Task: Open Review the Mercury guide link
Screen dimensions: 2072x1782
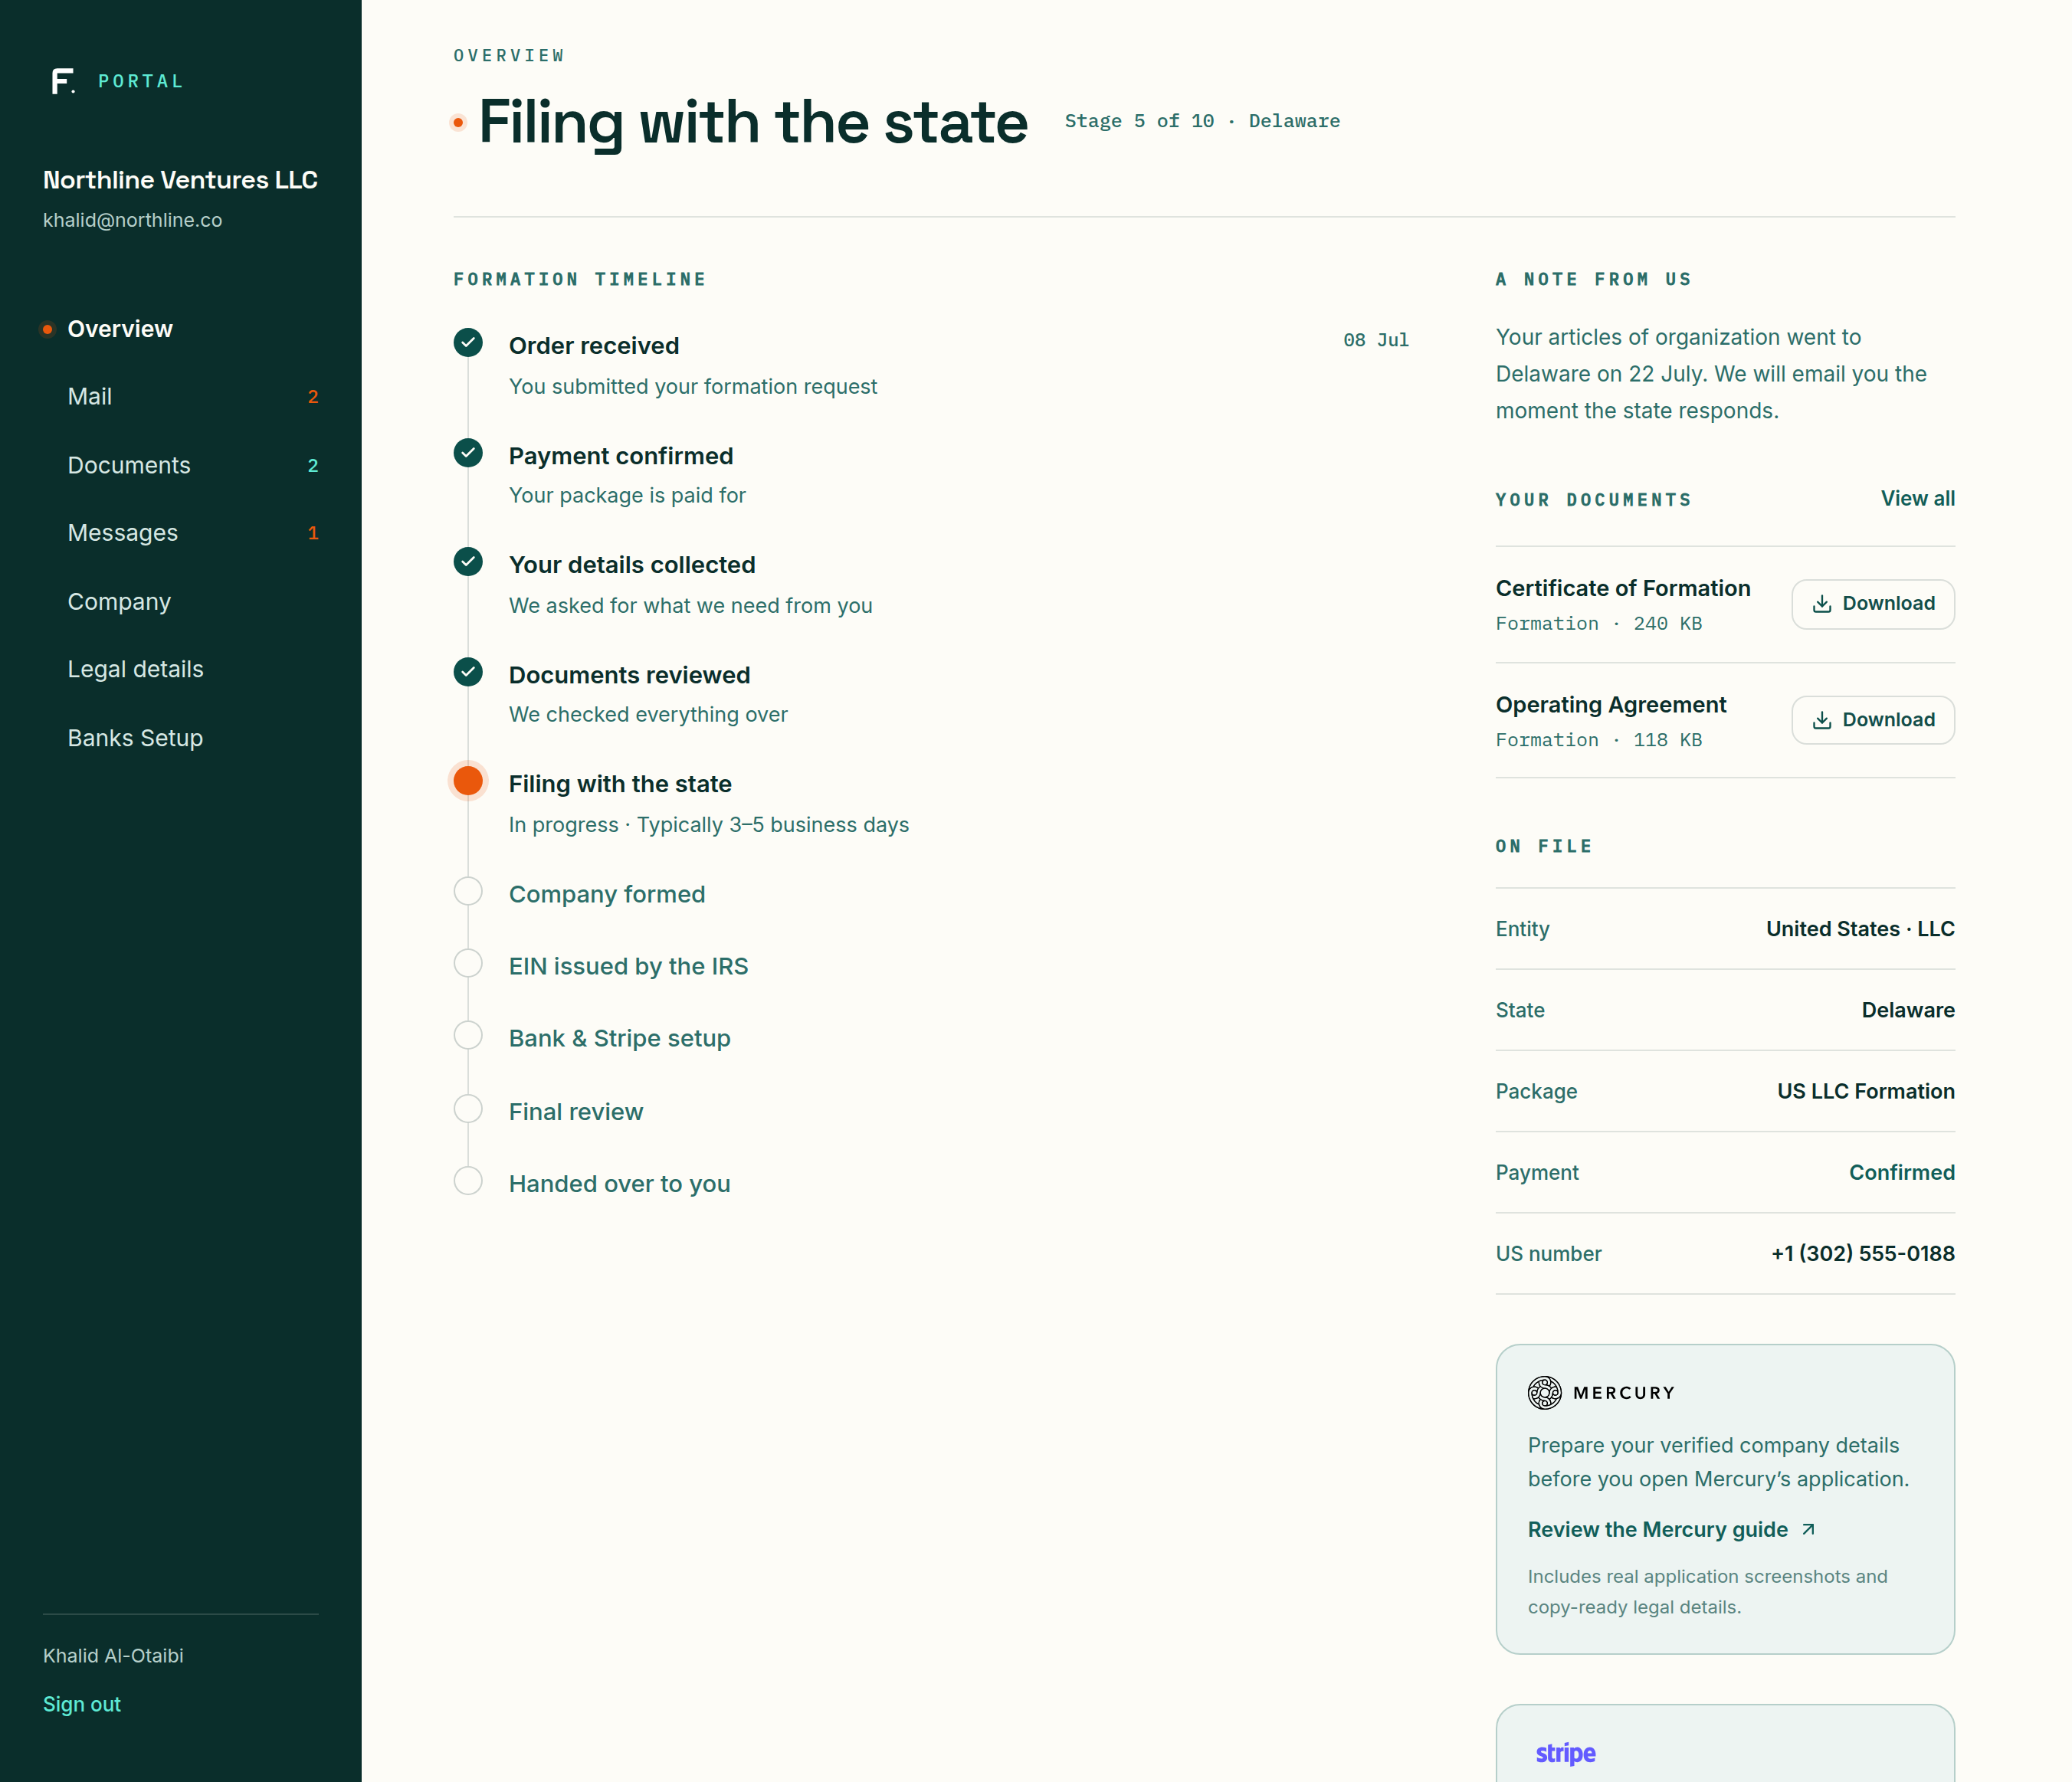Action: (1657, 1529)
